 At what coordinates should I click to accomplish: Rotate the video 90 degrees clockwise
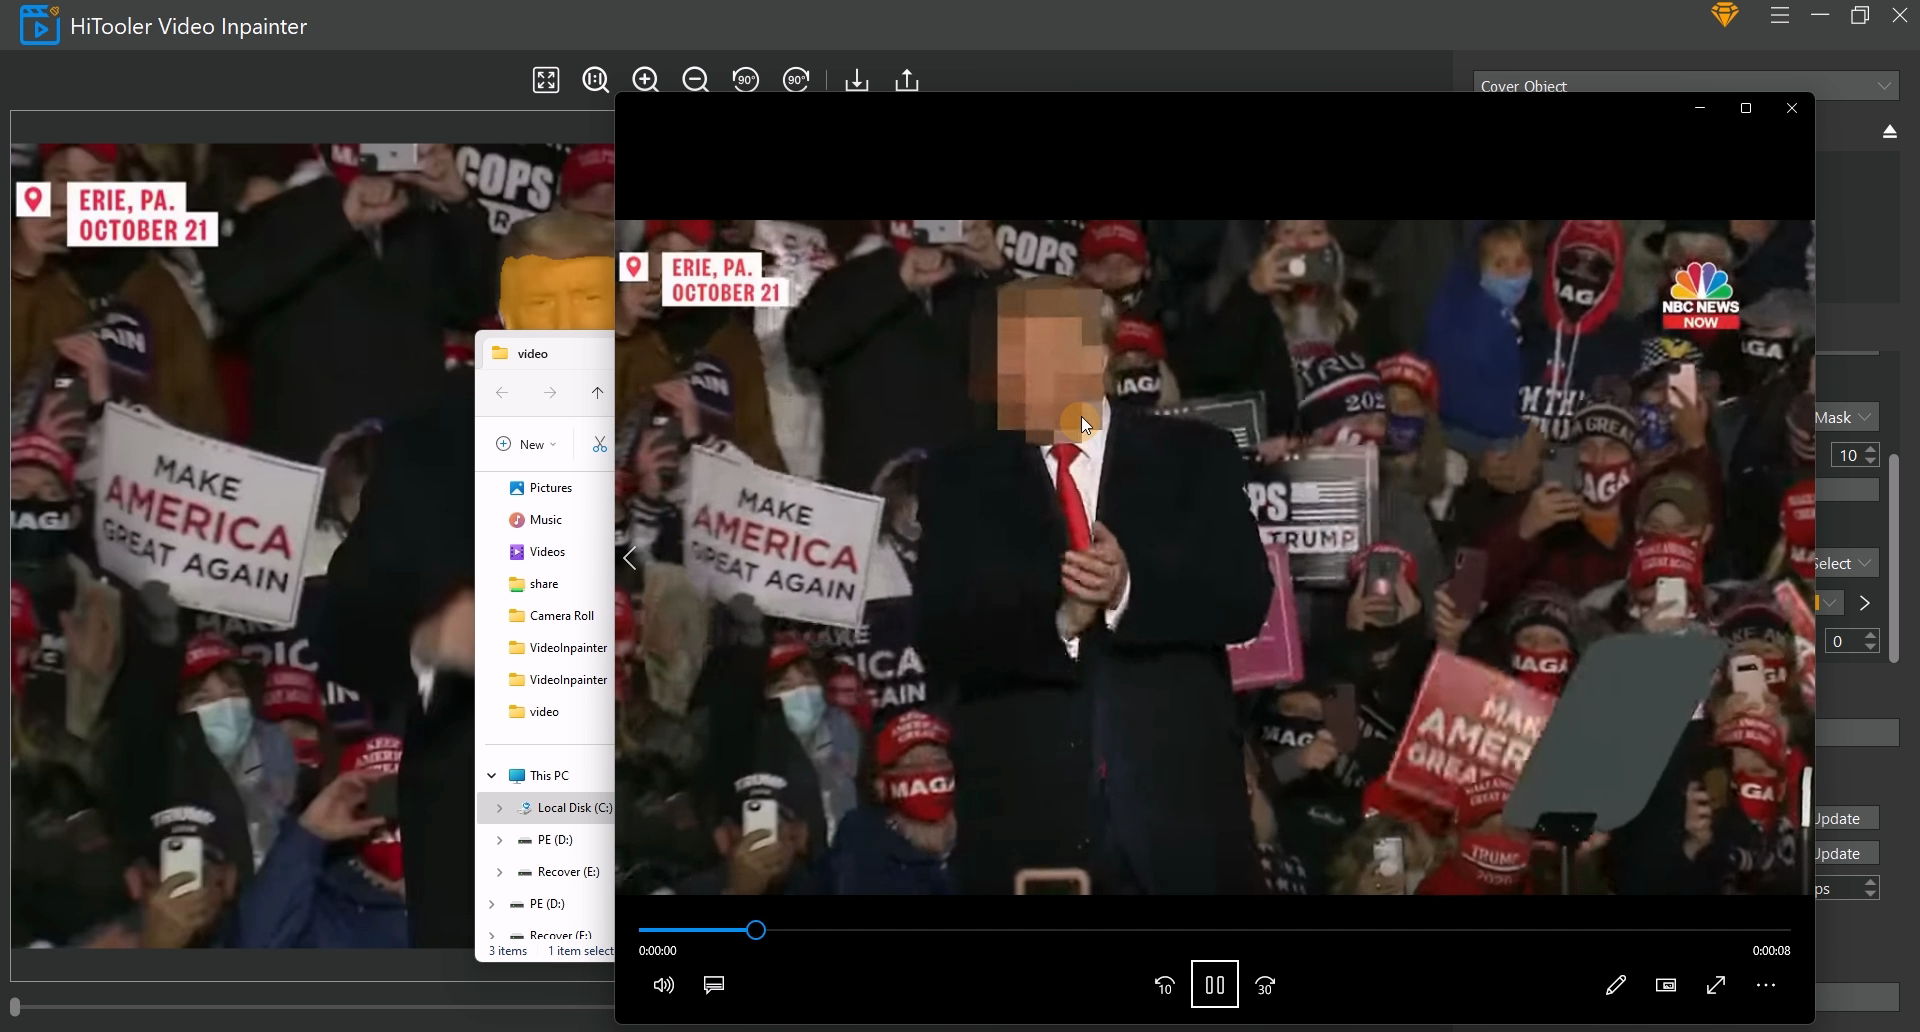click(796, 80)
